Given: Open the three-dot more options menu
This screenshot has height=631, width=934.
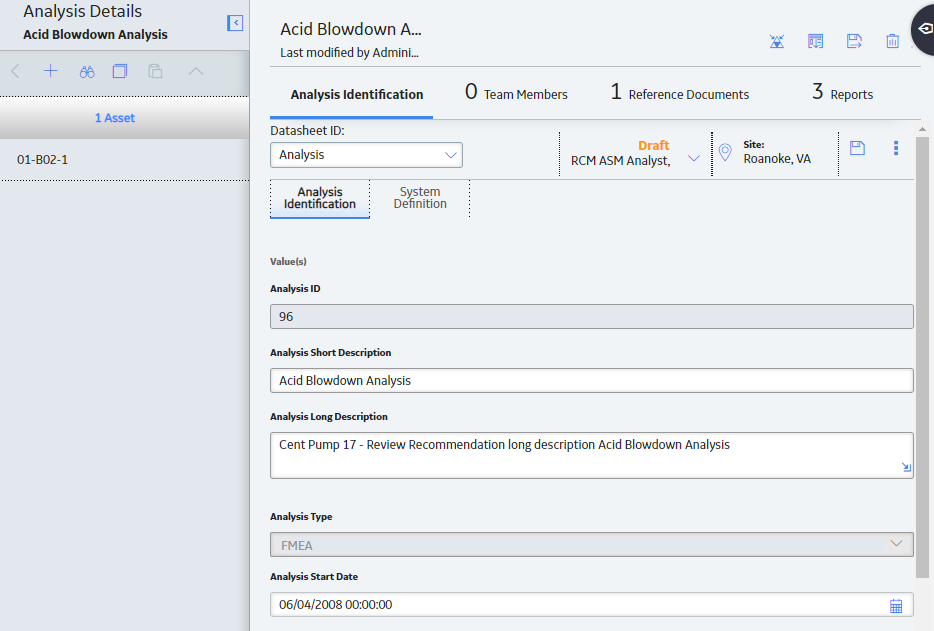Looking at the screenshot, I should tap(896, 148).
